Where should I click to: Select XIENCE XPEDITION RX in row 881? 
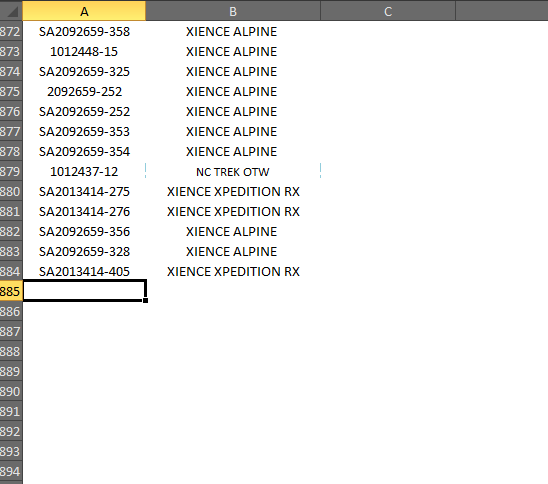point(233,211)
